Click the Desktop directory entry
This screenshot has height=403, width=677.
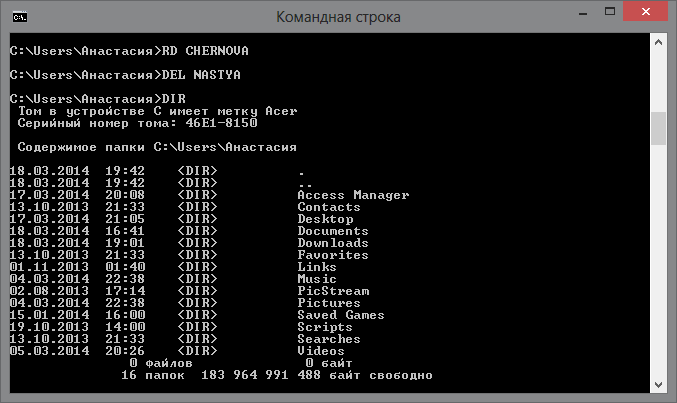(x=325, y=219)
